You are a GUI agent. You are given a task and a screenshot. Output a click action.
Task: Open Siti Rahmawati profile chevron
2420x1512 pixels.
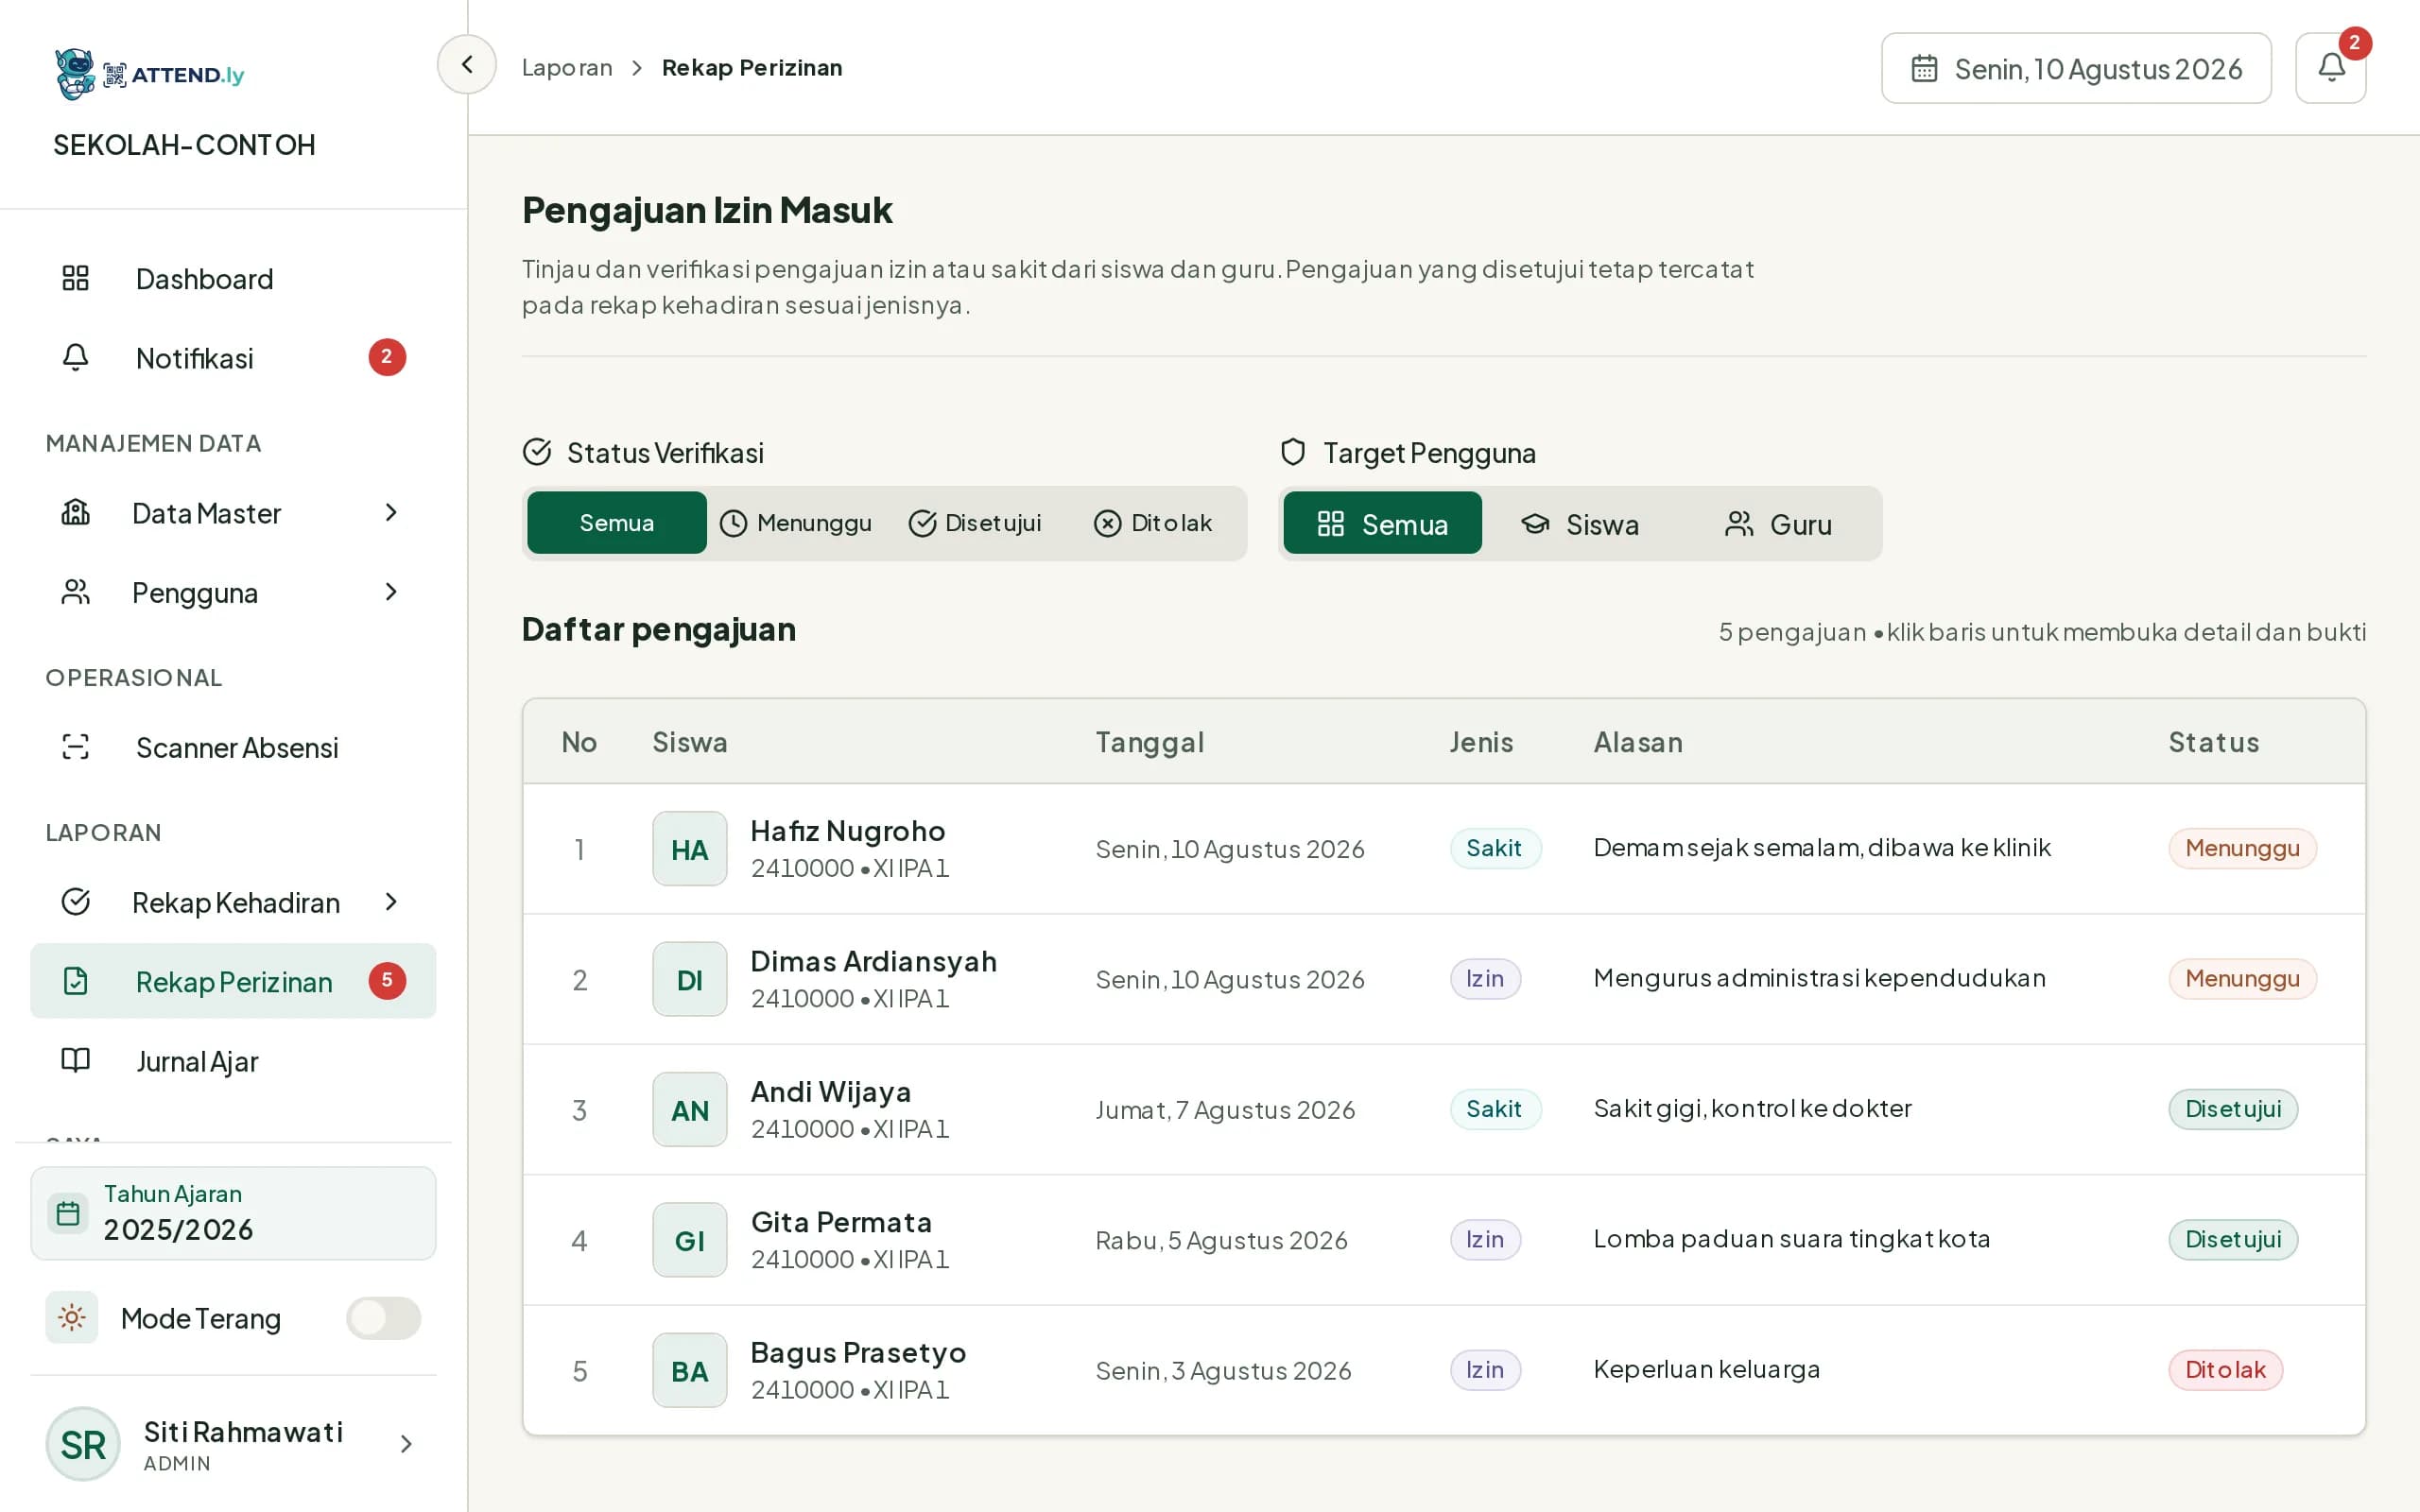[x=406, y=1444]
